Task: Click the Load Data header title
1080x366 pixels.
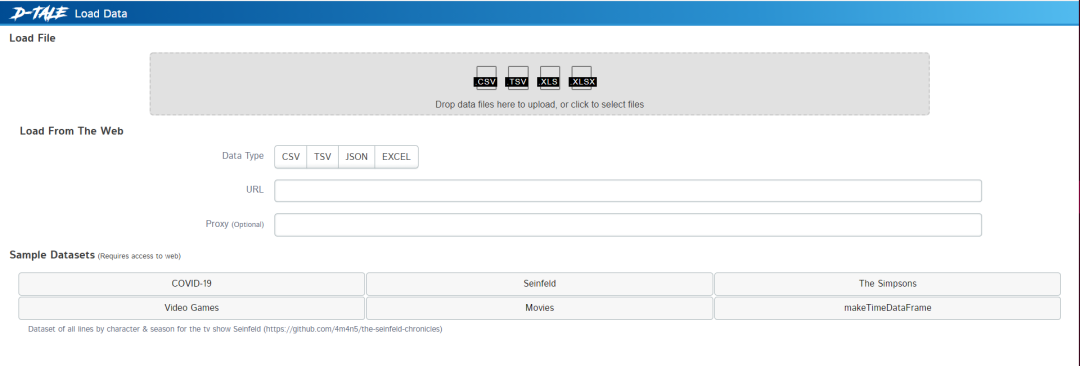Action: (101, 14)
